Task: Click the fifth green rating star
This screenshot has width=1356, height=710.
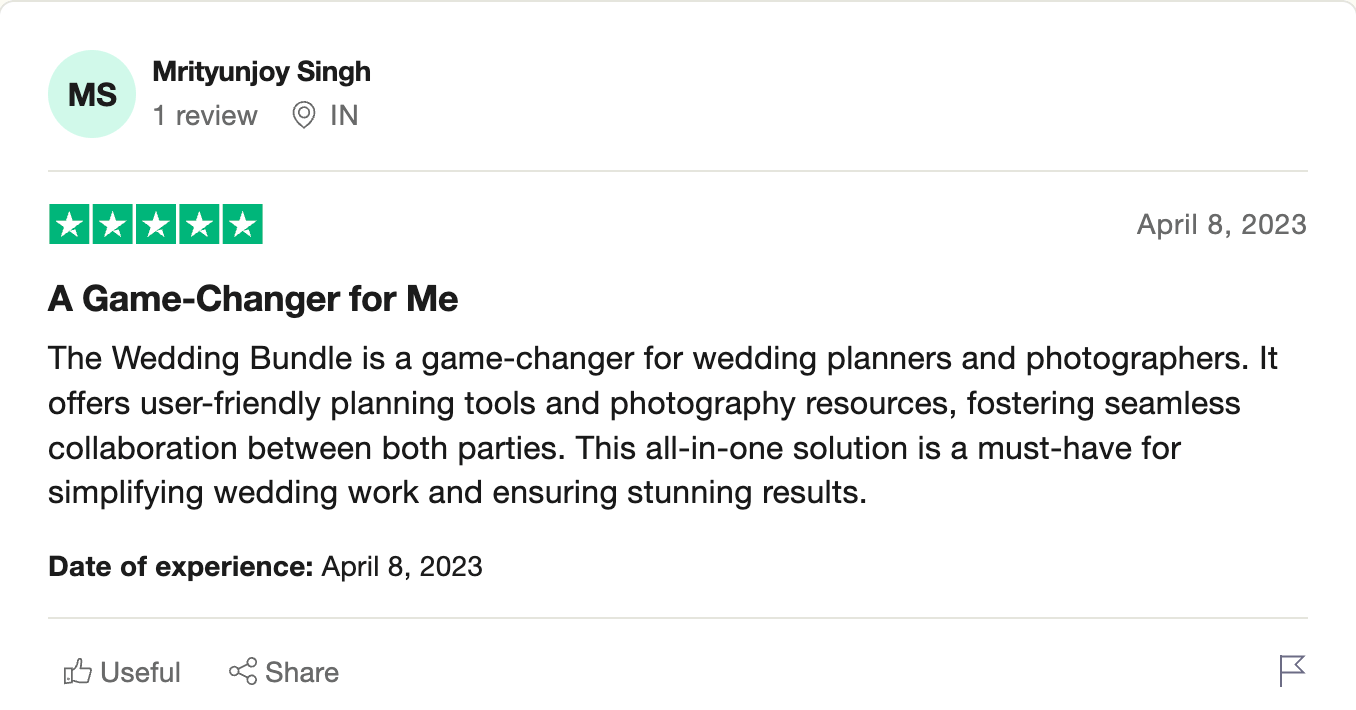Action: pyautogui.click(x=242, y=224)
